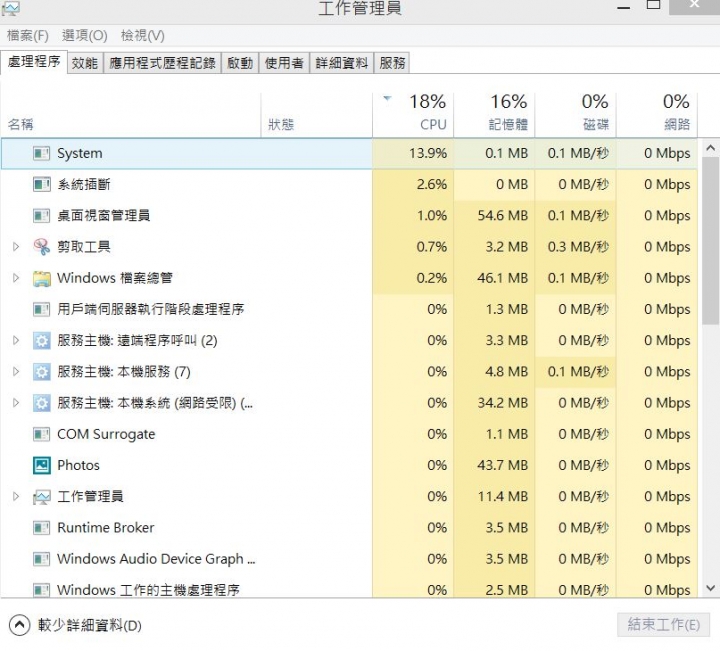Sort by the 狀態 column header
The height and width of the screenshot is (651, 720).
pos(317,115)
